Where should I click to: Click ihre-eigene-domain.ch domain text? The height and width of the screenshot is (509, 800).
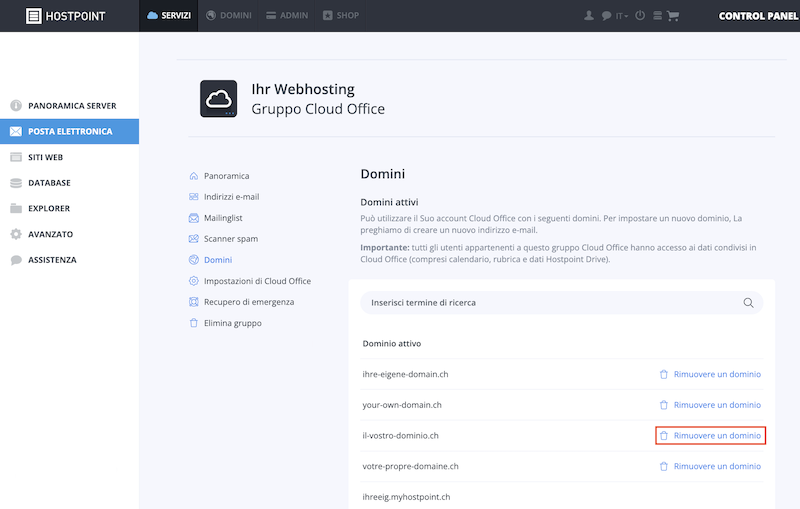(405, 374)
